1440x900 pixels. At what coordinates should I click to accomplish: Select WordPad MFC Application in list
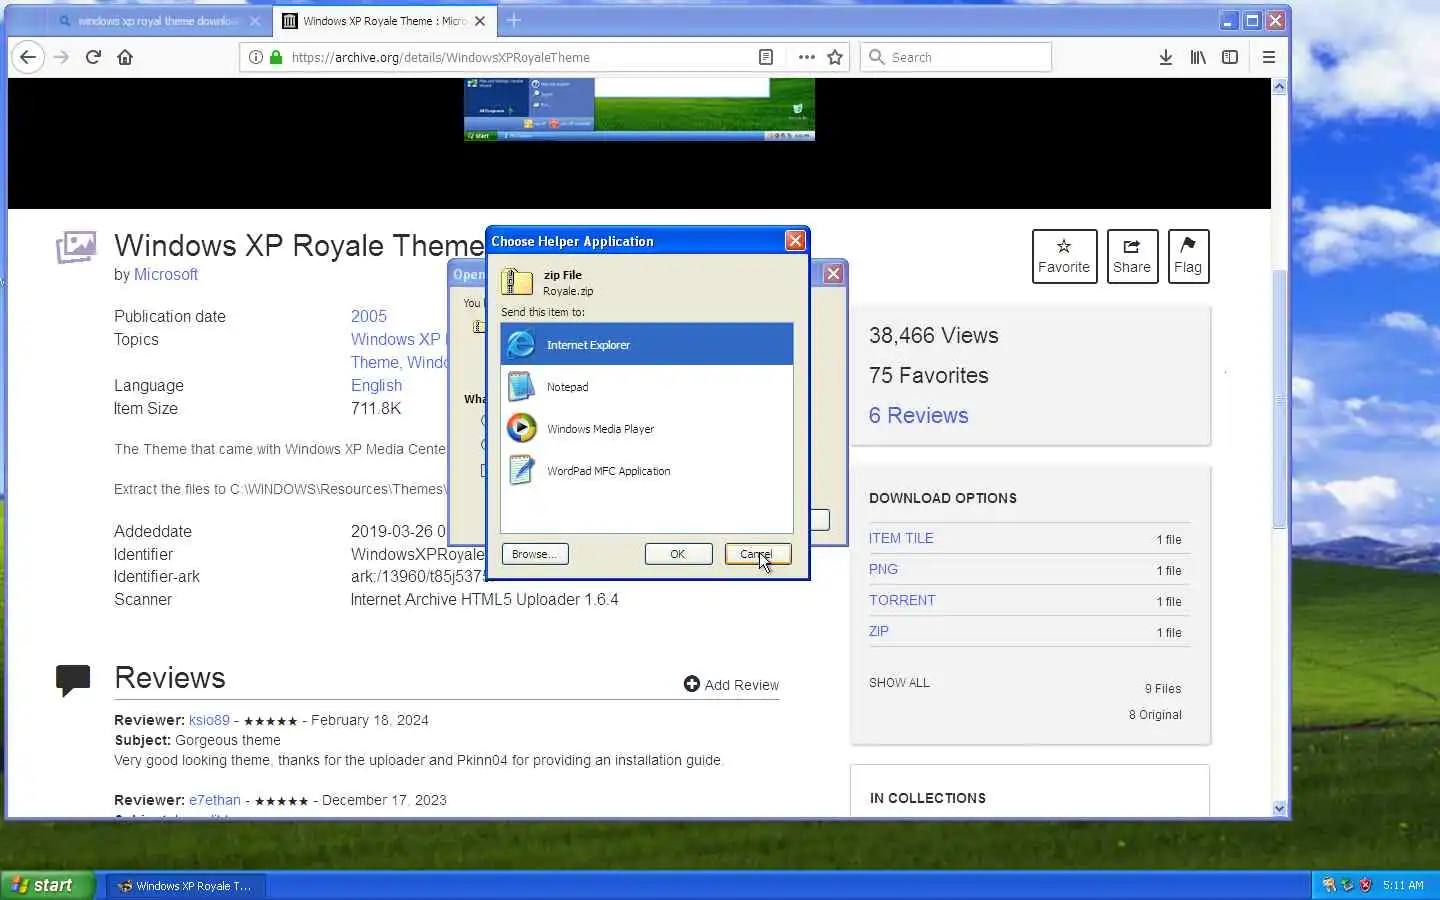(x=646, y=470)
